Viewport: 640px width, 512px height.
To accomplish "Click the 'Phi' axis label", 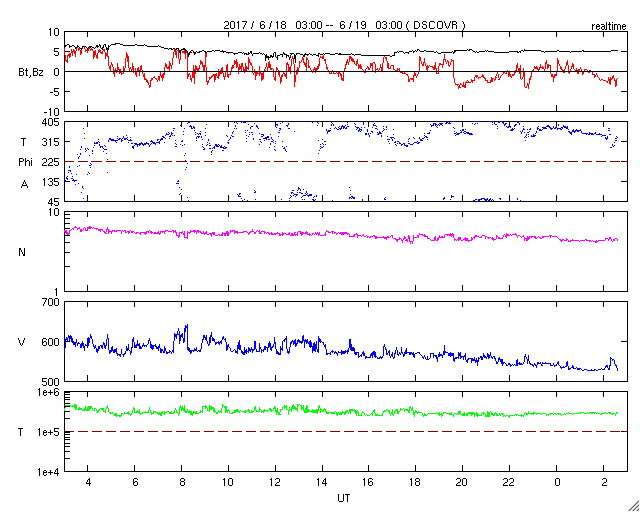I will pos(25,163).
